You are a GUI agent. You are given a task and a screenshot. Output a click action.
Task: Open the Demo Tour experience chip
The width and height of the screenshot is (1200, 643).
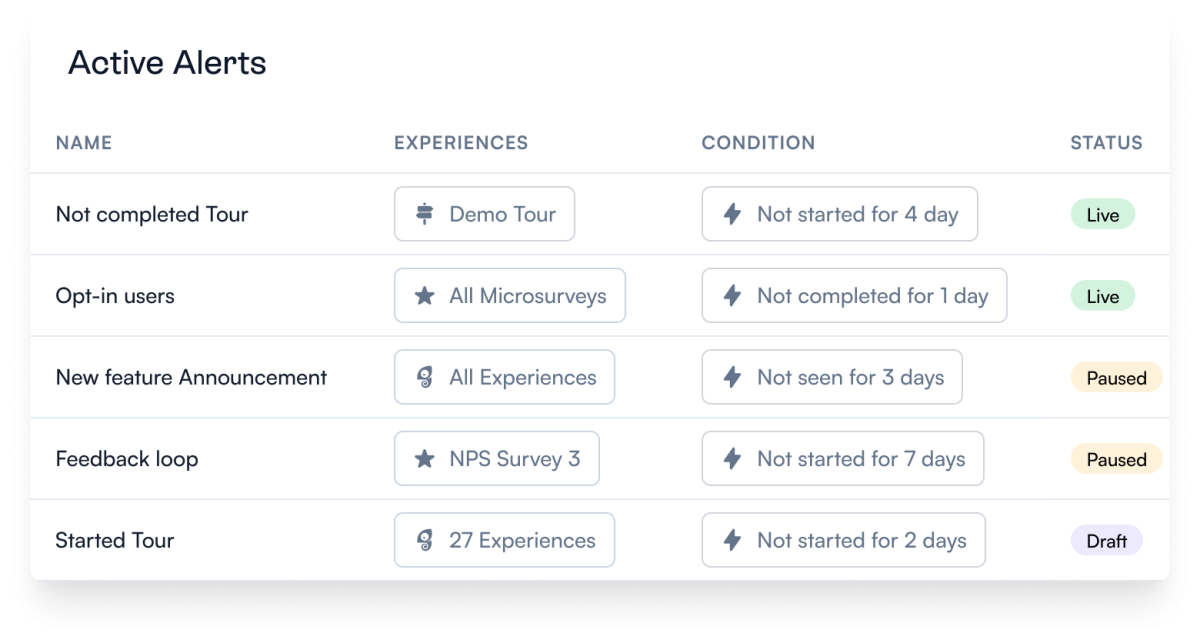(484, 214)
